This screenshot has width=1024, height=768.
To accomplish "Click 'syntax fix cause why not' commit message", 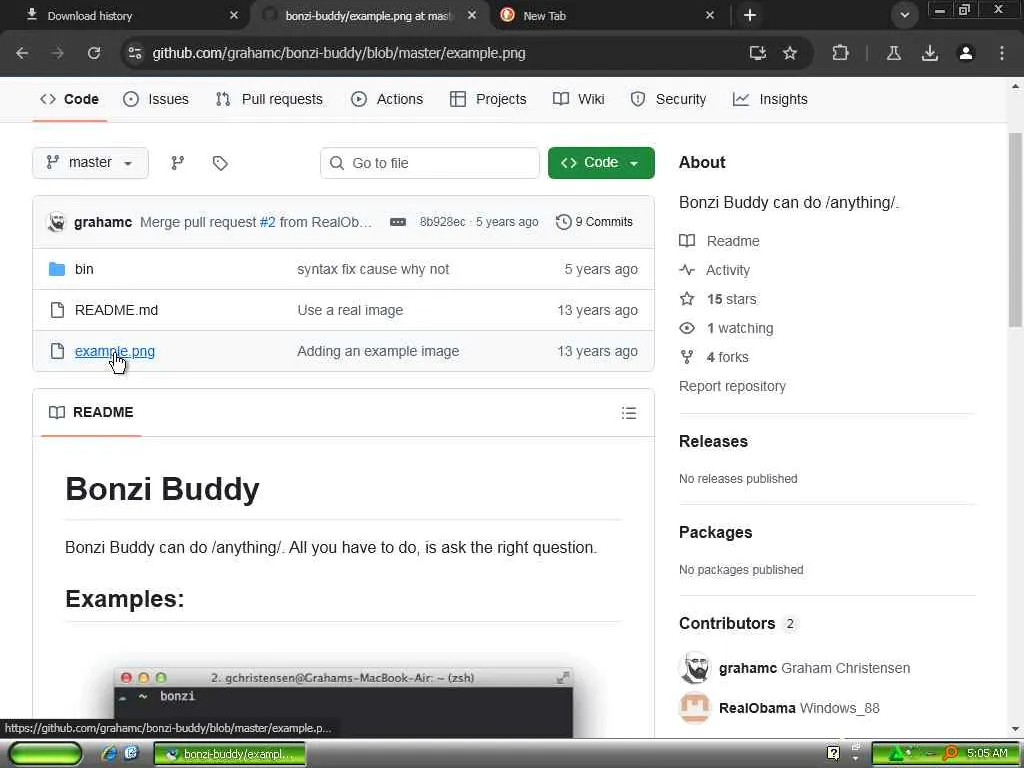I will 373,269.
